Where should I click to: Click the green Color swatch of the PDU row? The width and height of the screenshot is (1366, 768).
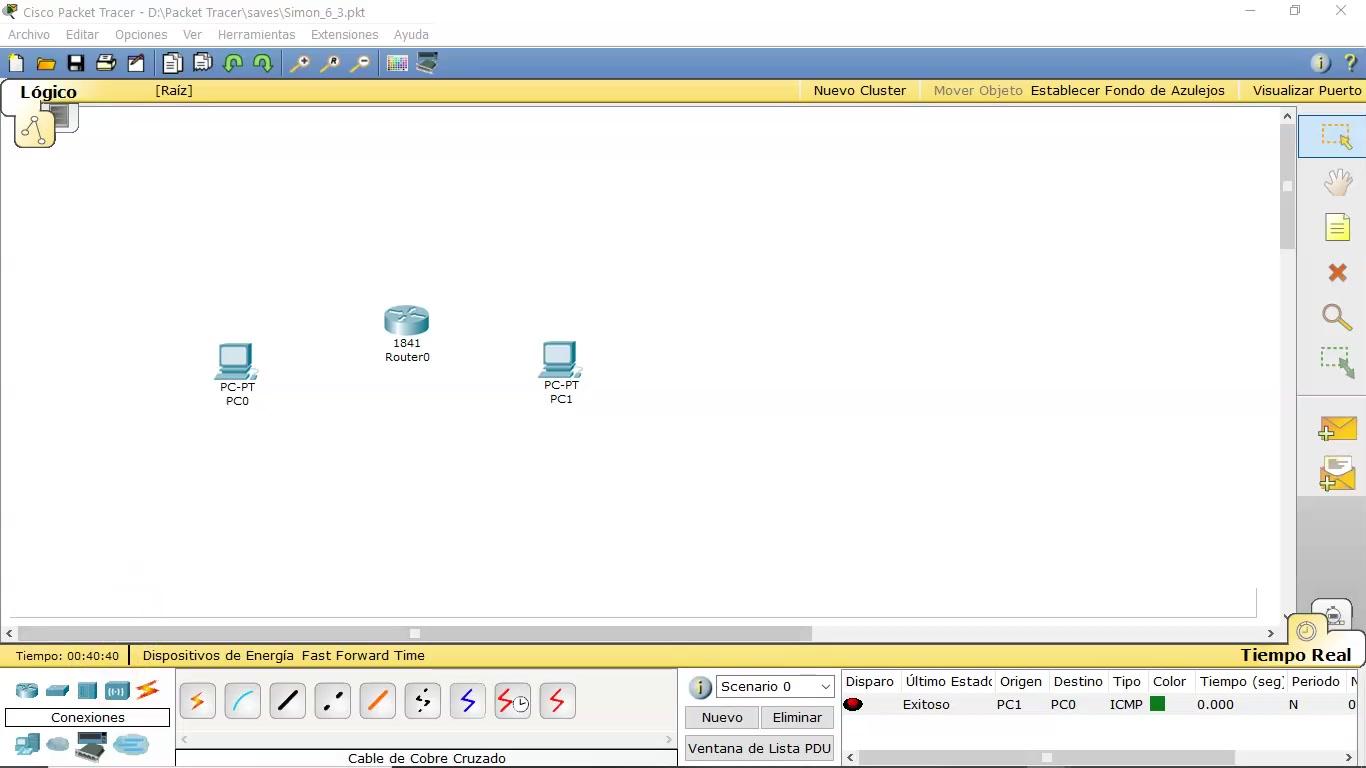click(x=1157, y=704)
